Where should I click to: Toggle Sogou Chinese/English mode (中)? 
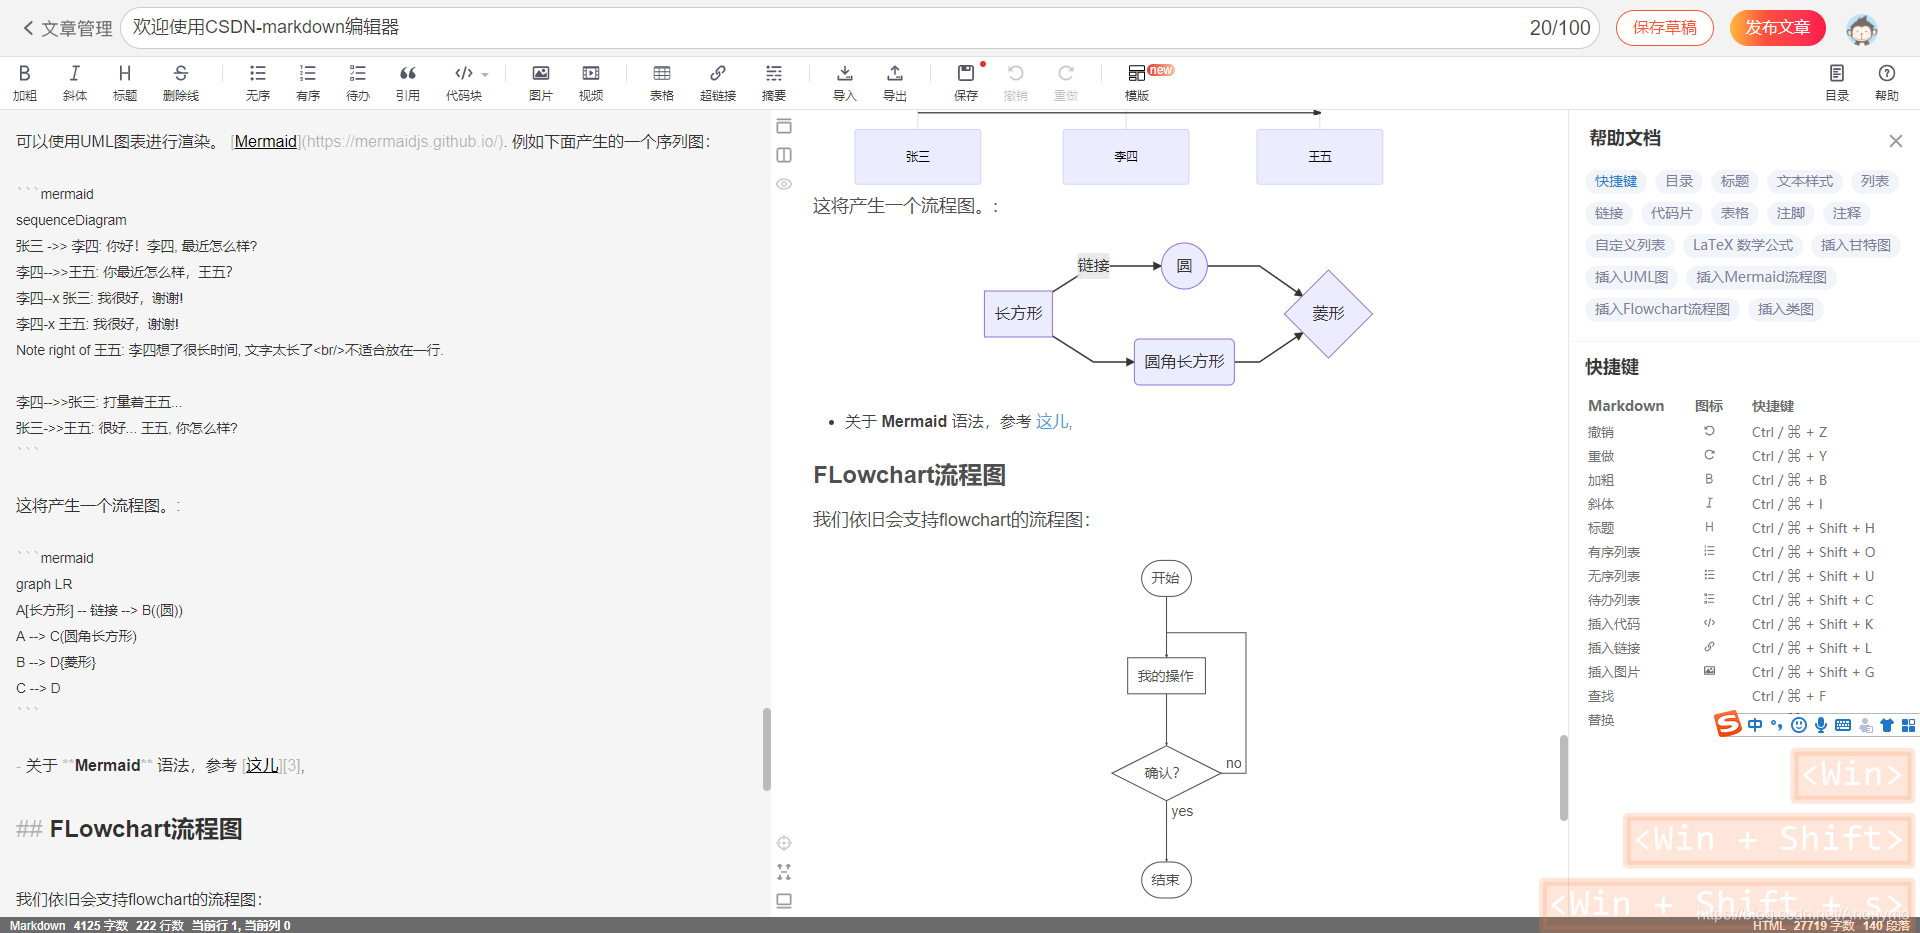coord(1755,725)
